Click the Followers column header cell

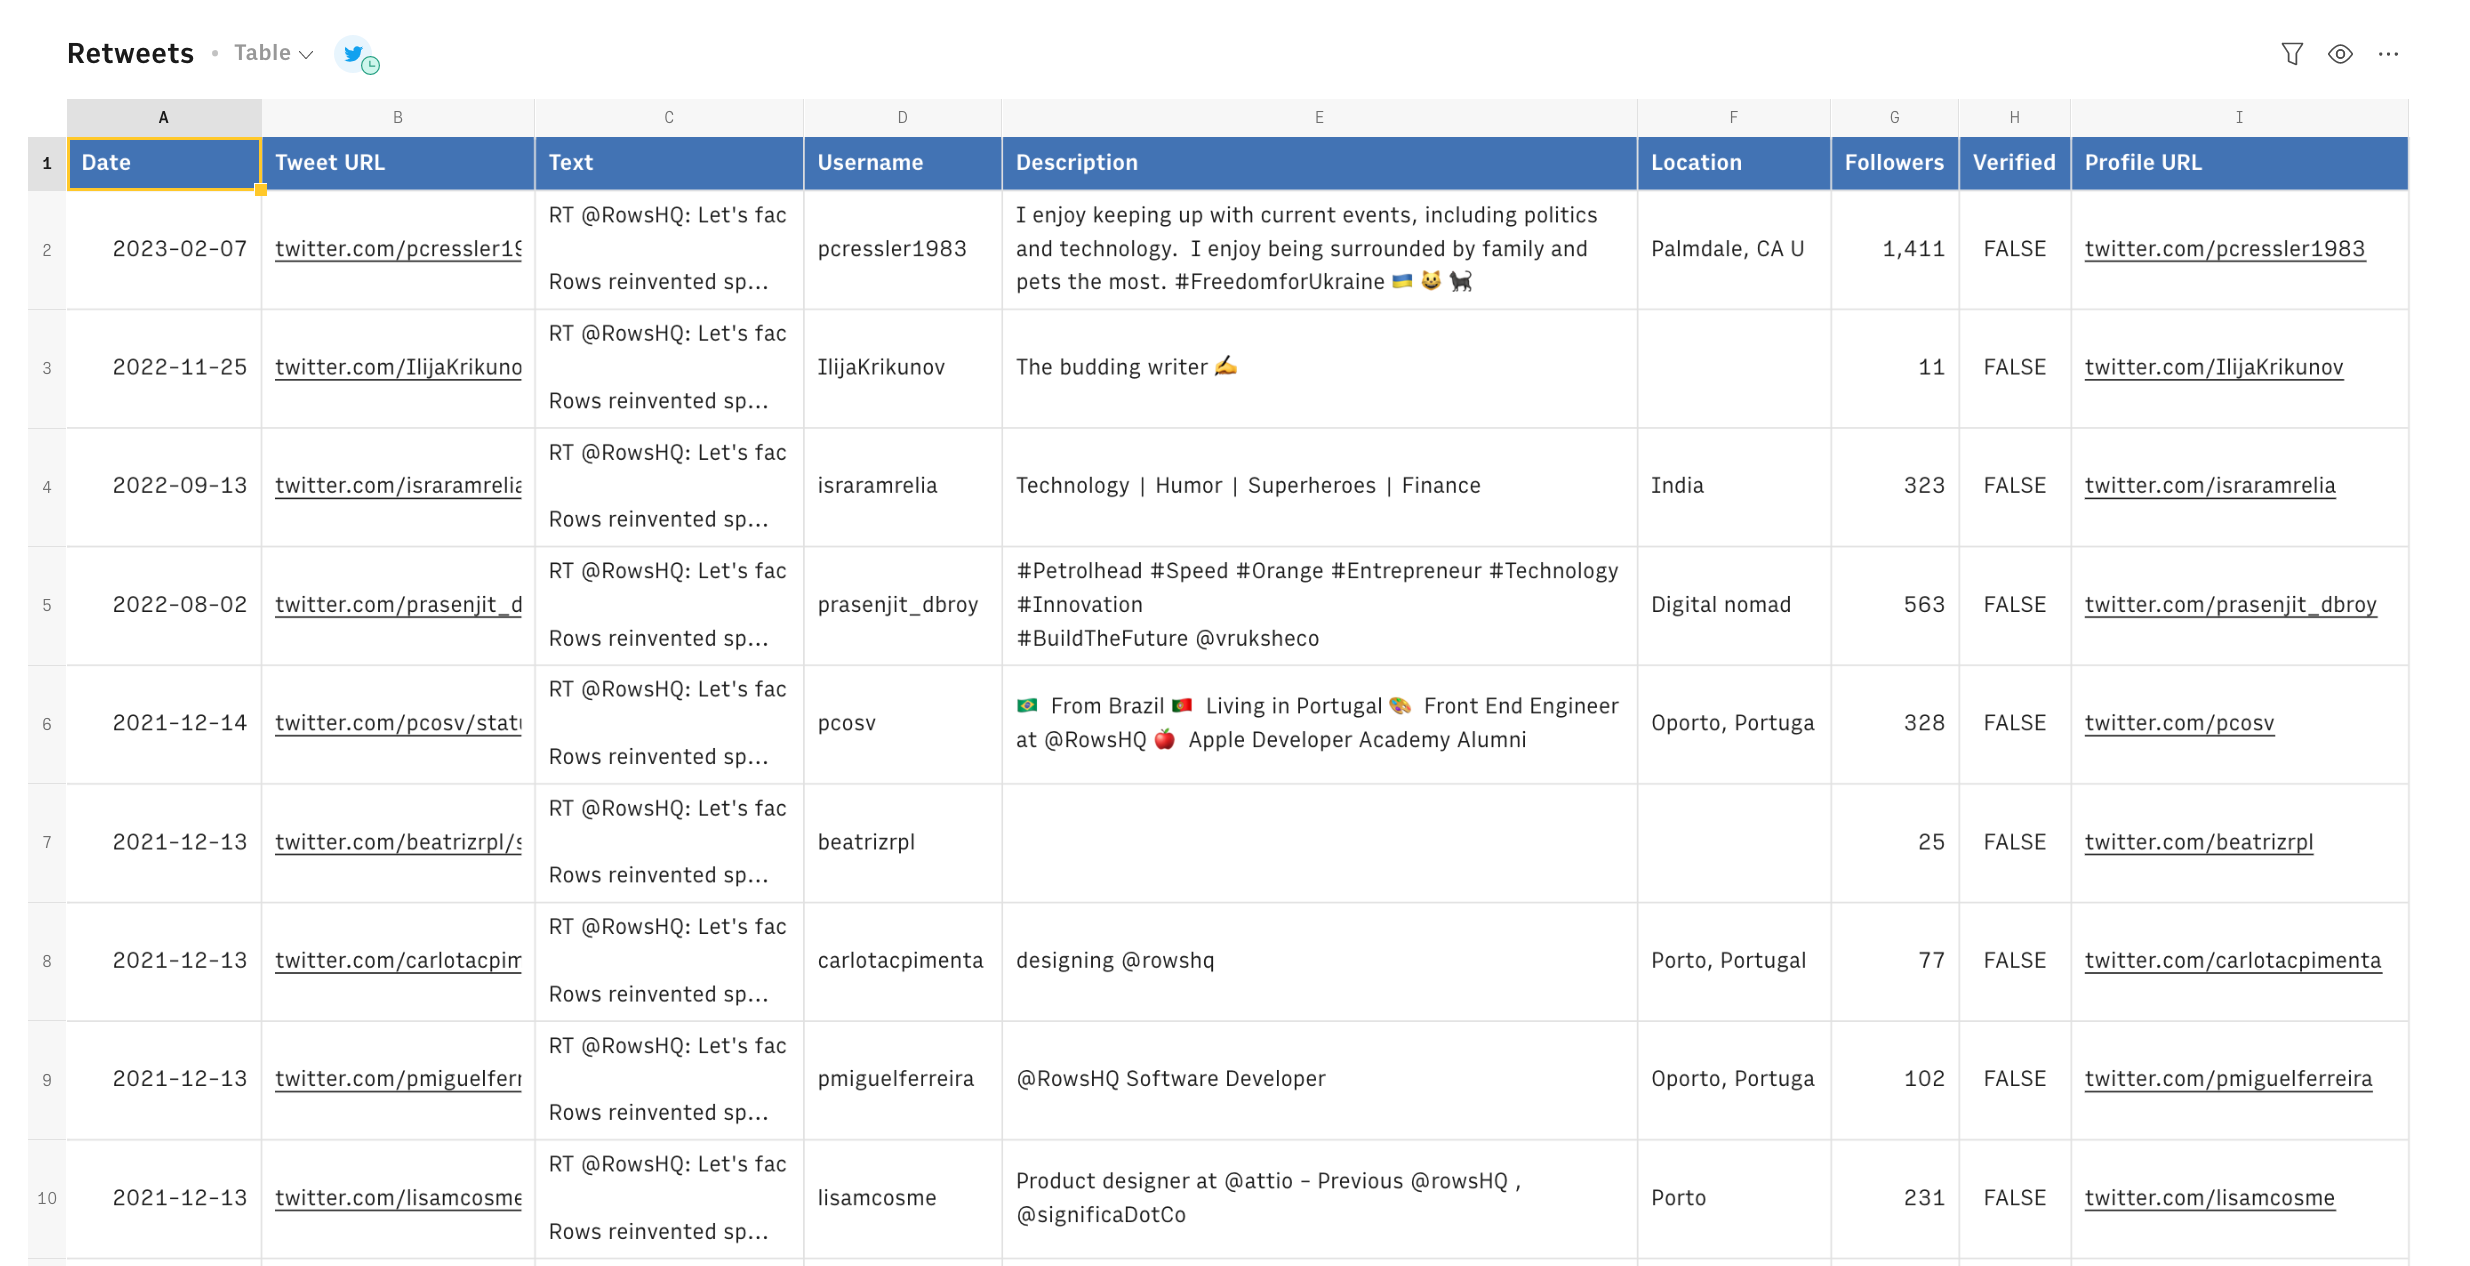click(1893, 163)
